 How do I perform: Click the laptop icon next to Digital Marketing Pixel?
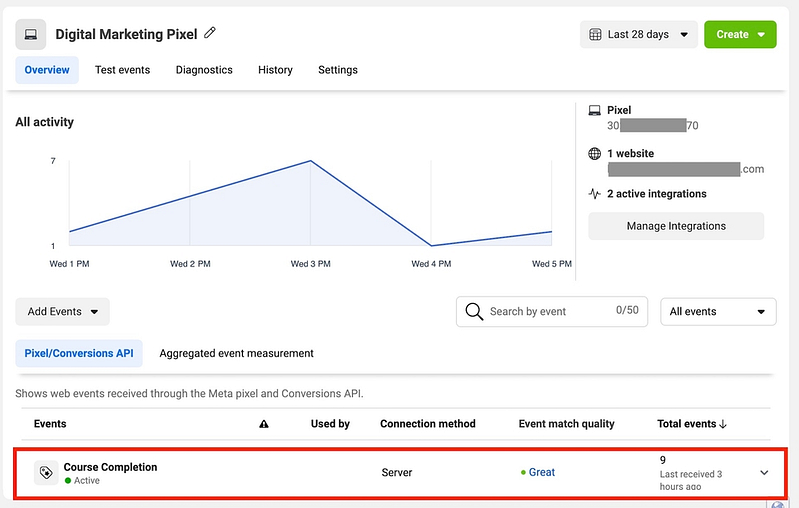[x=30, y=35]
